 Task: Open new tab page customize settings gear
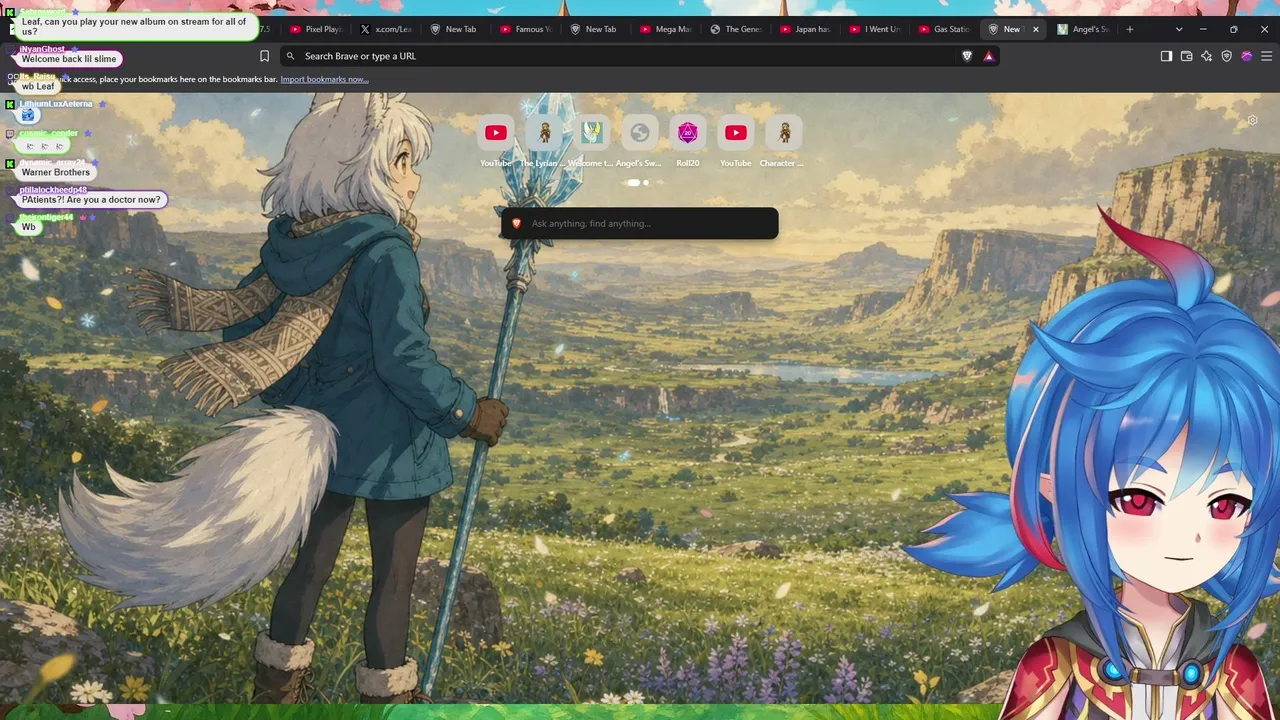point(1252,121)
